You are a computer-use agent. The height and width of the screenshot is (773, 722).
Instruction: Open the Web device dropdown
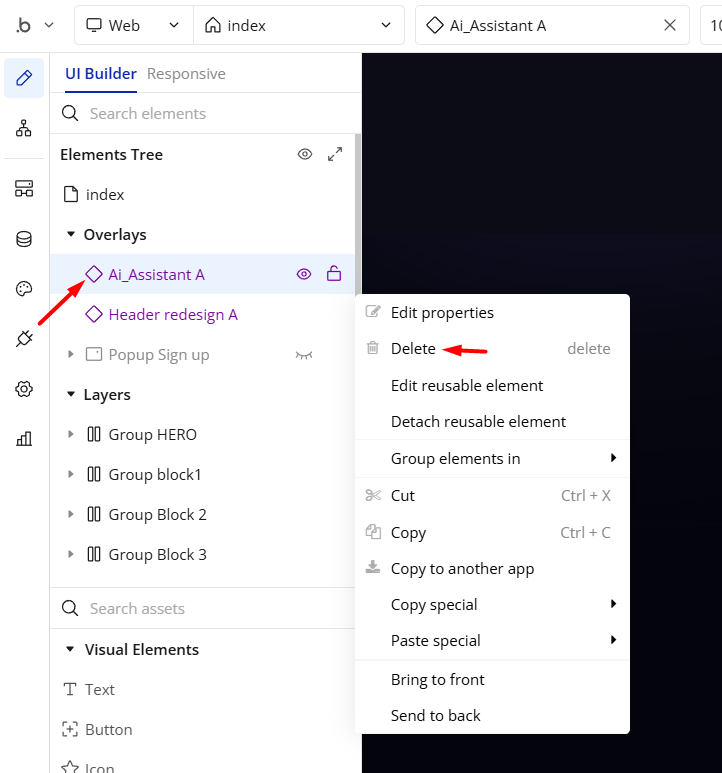click(133, 25)
